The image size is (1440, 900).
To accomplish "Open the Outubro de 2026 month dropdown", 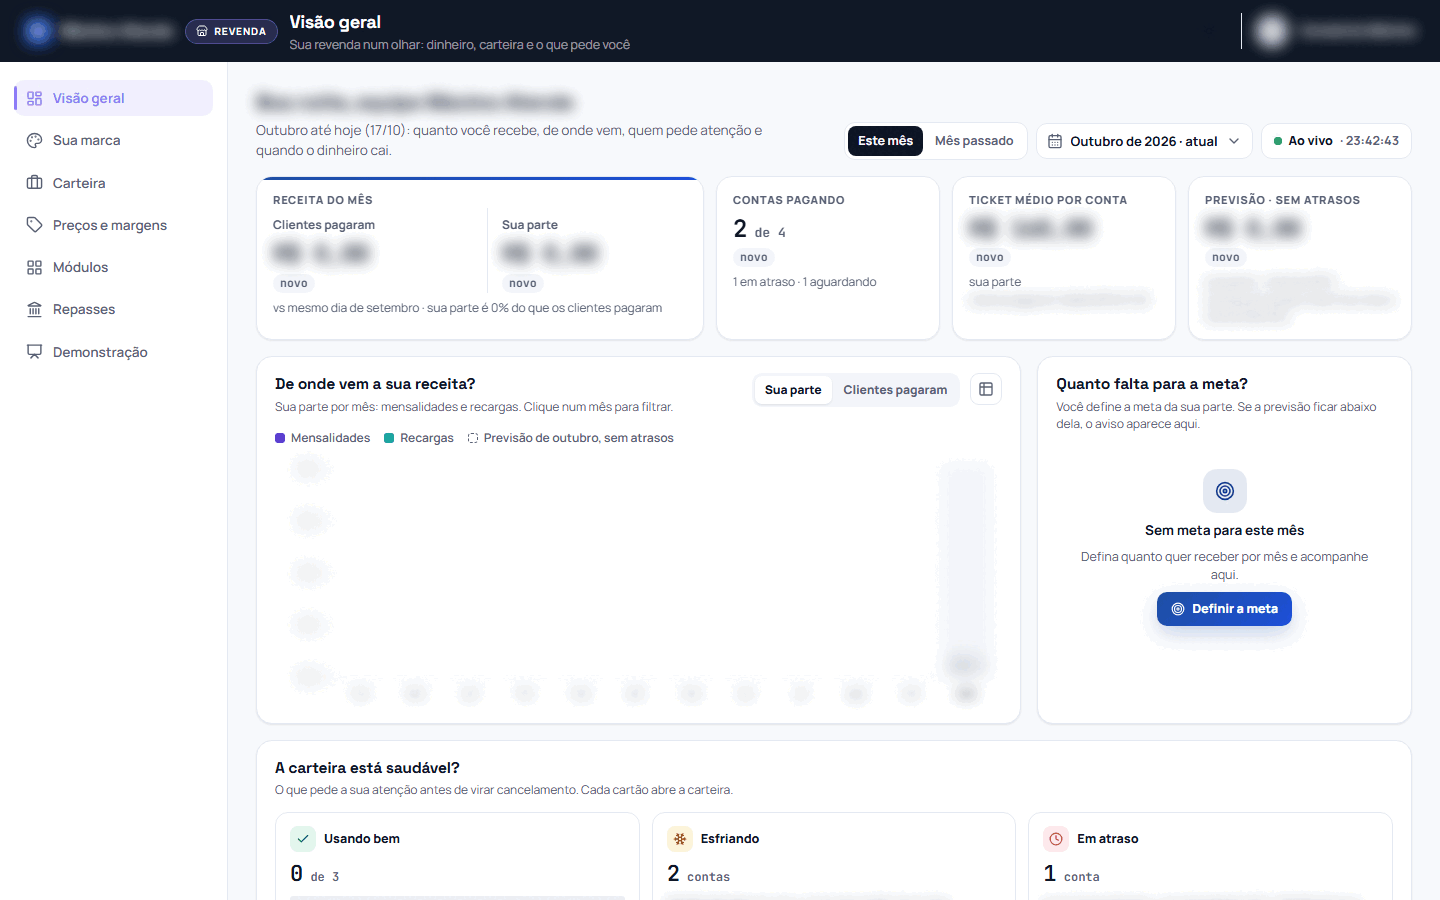I will coord(1144,141).
